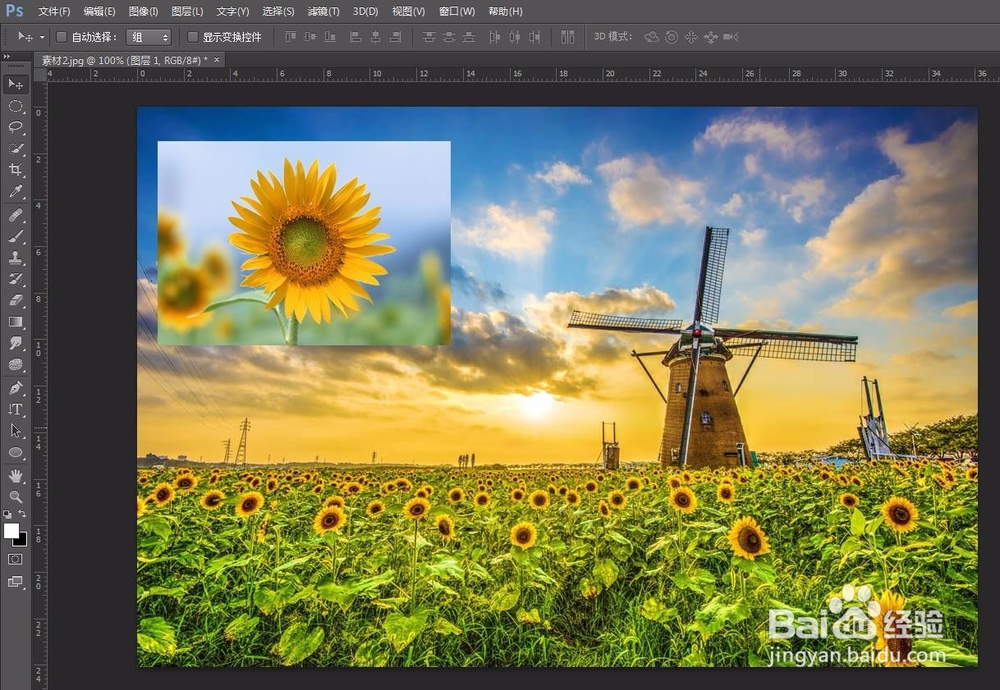Open the black background color picker
1000x690 pixels.
[x=23, y=541]
